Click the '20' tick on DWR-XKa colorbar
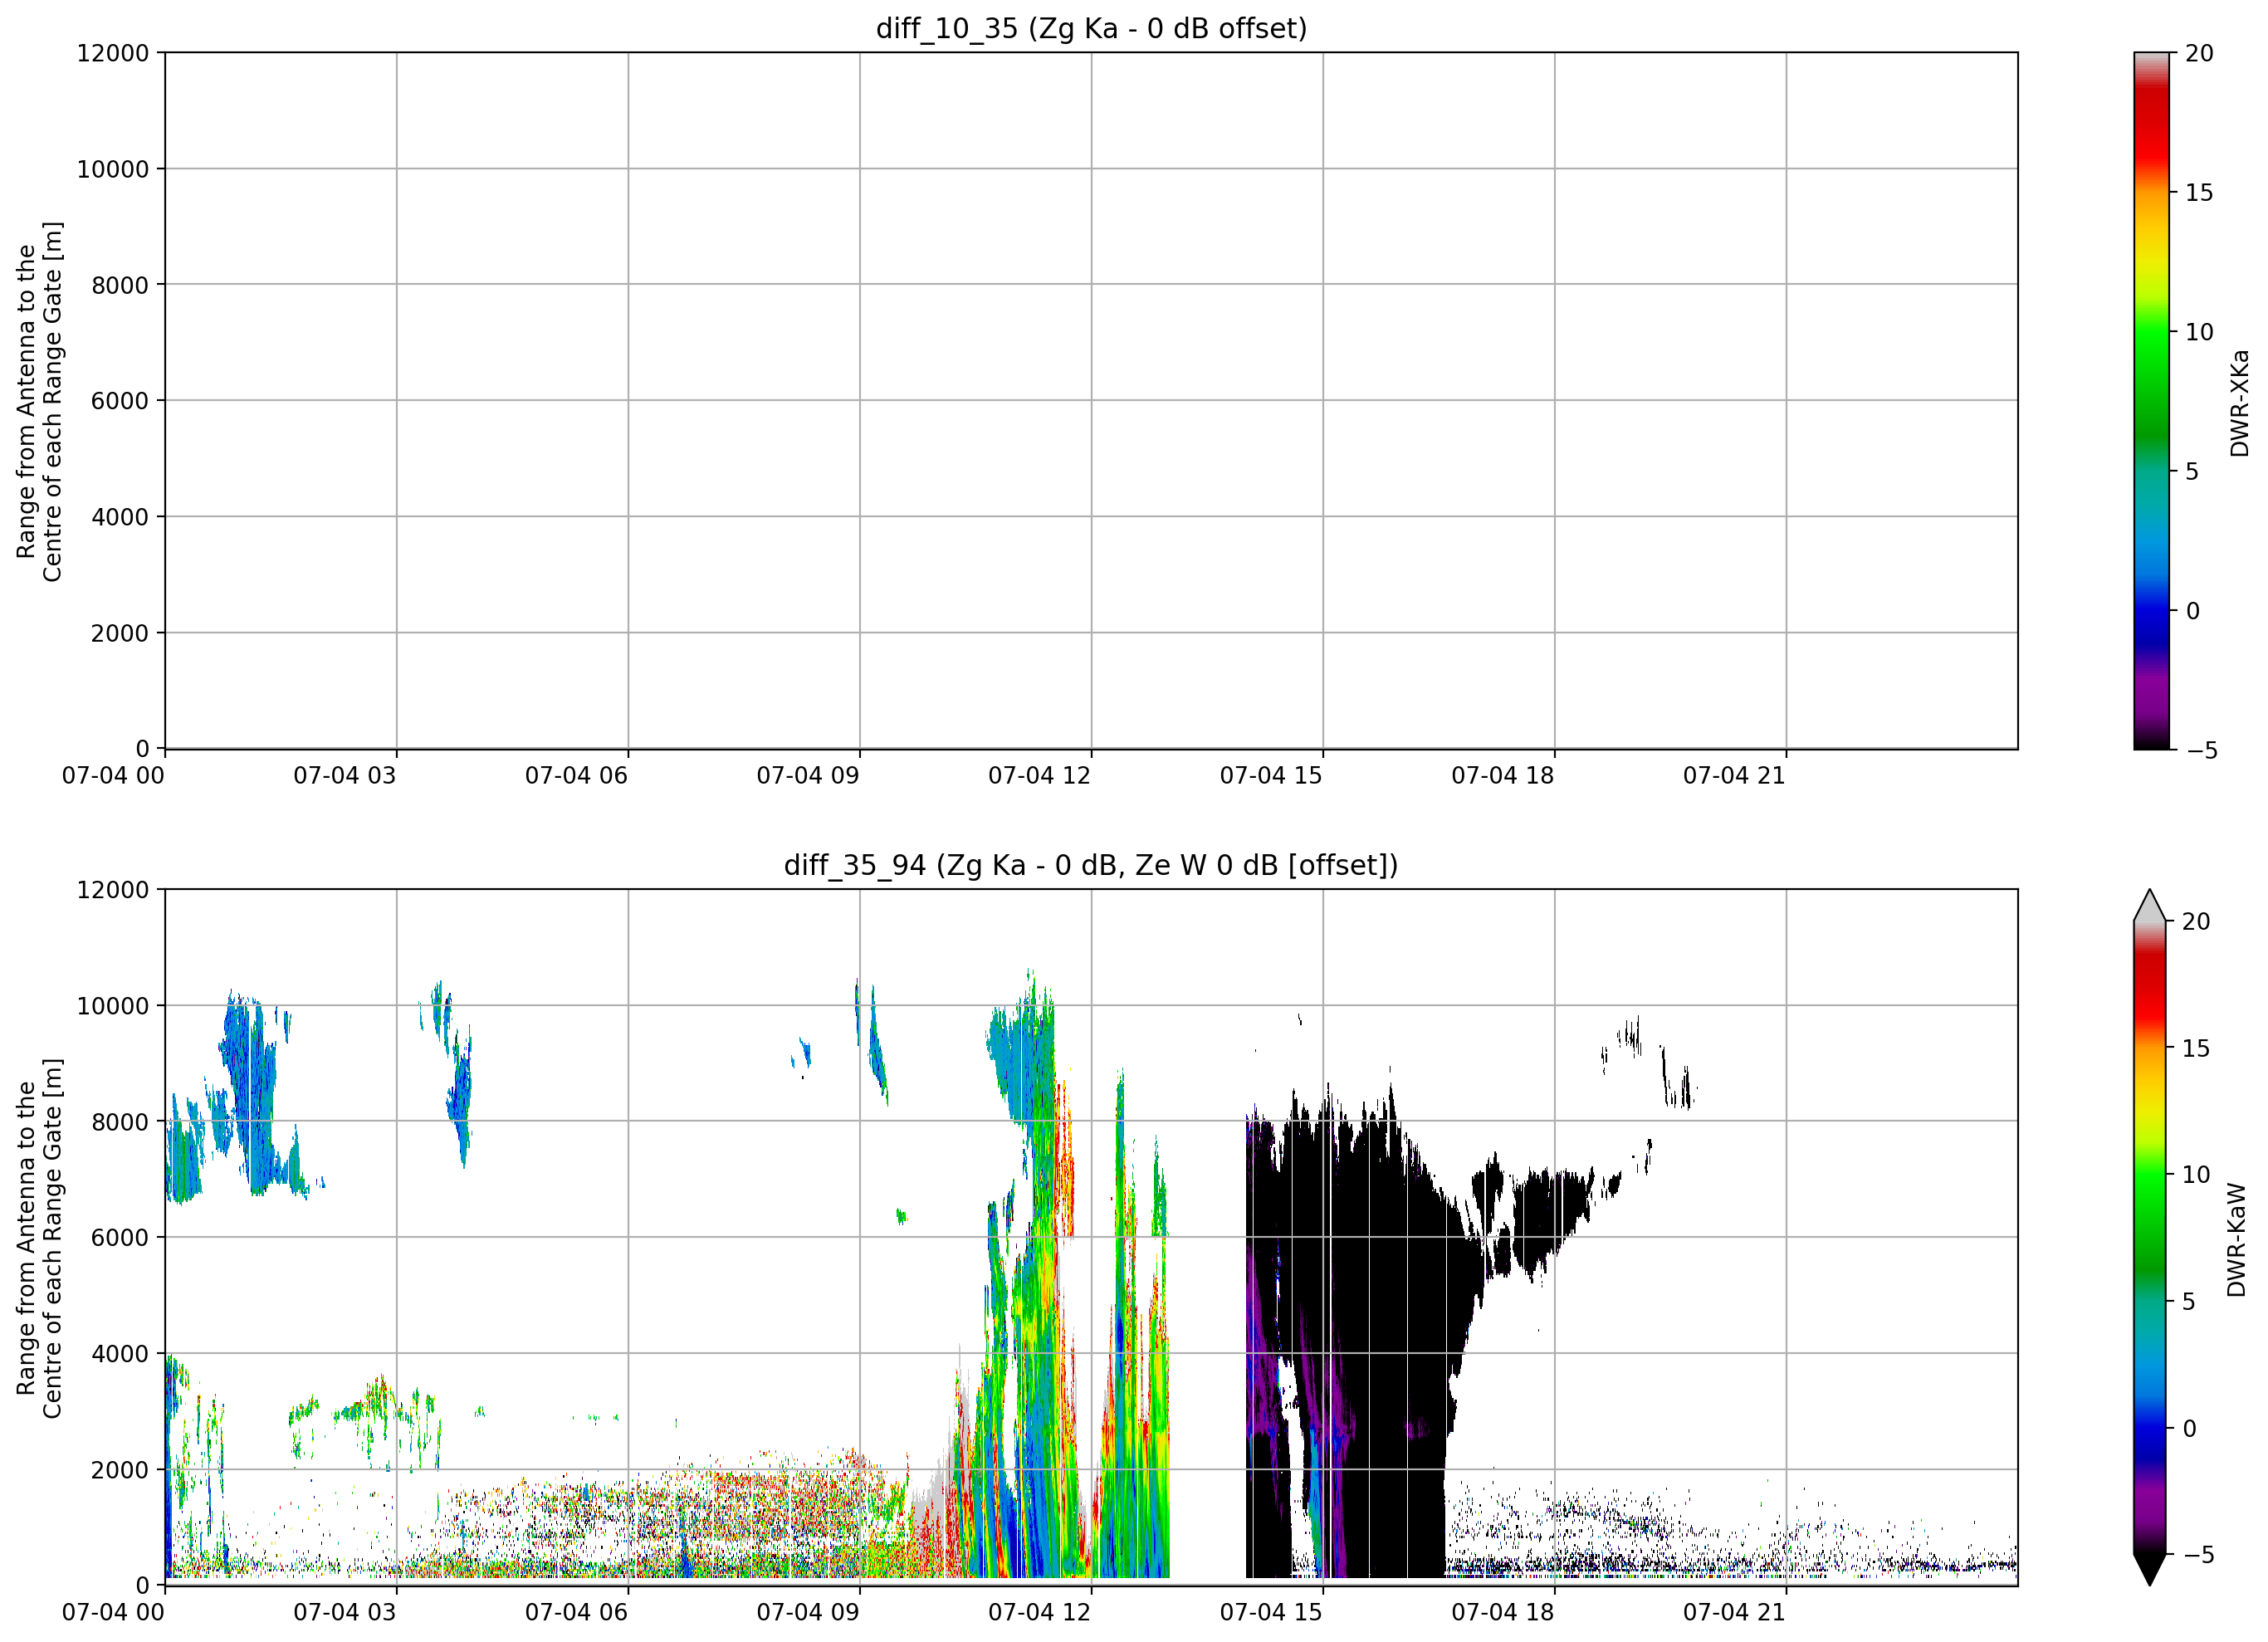Screen dimensions: 2268x1642 point(2200,53)
